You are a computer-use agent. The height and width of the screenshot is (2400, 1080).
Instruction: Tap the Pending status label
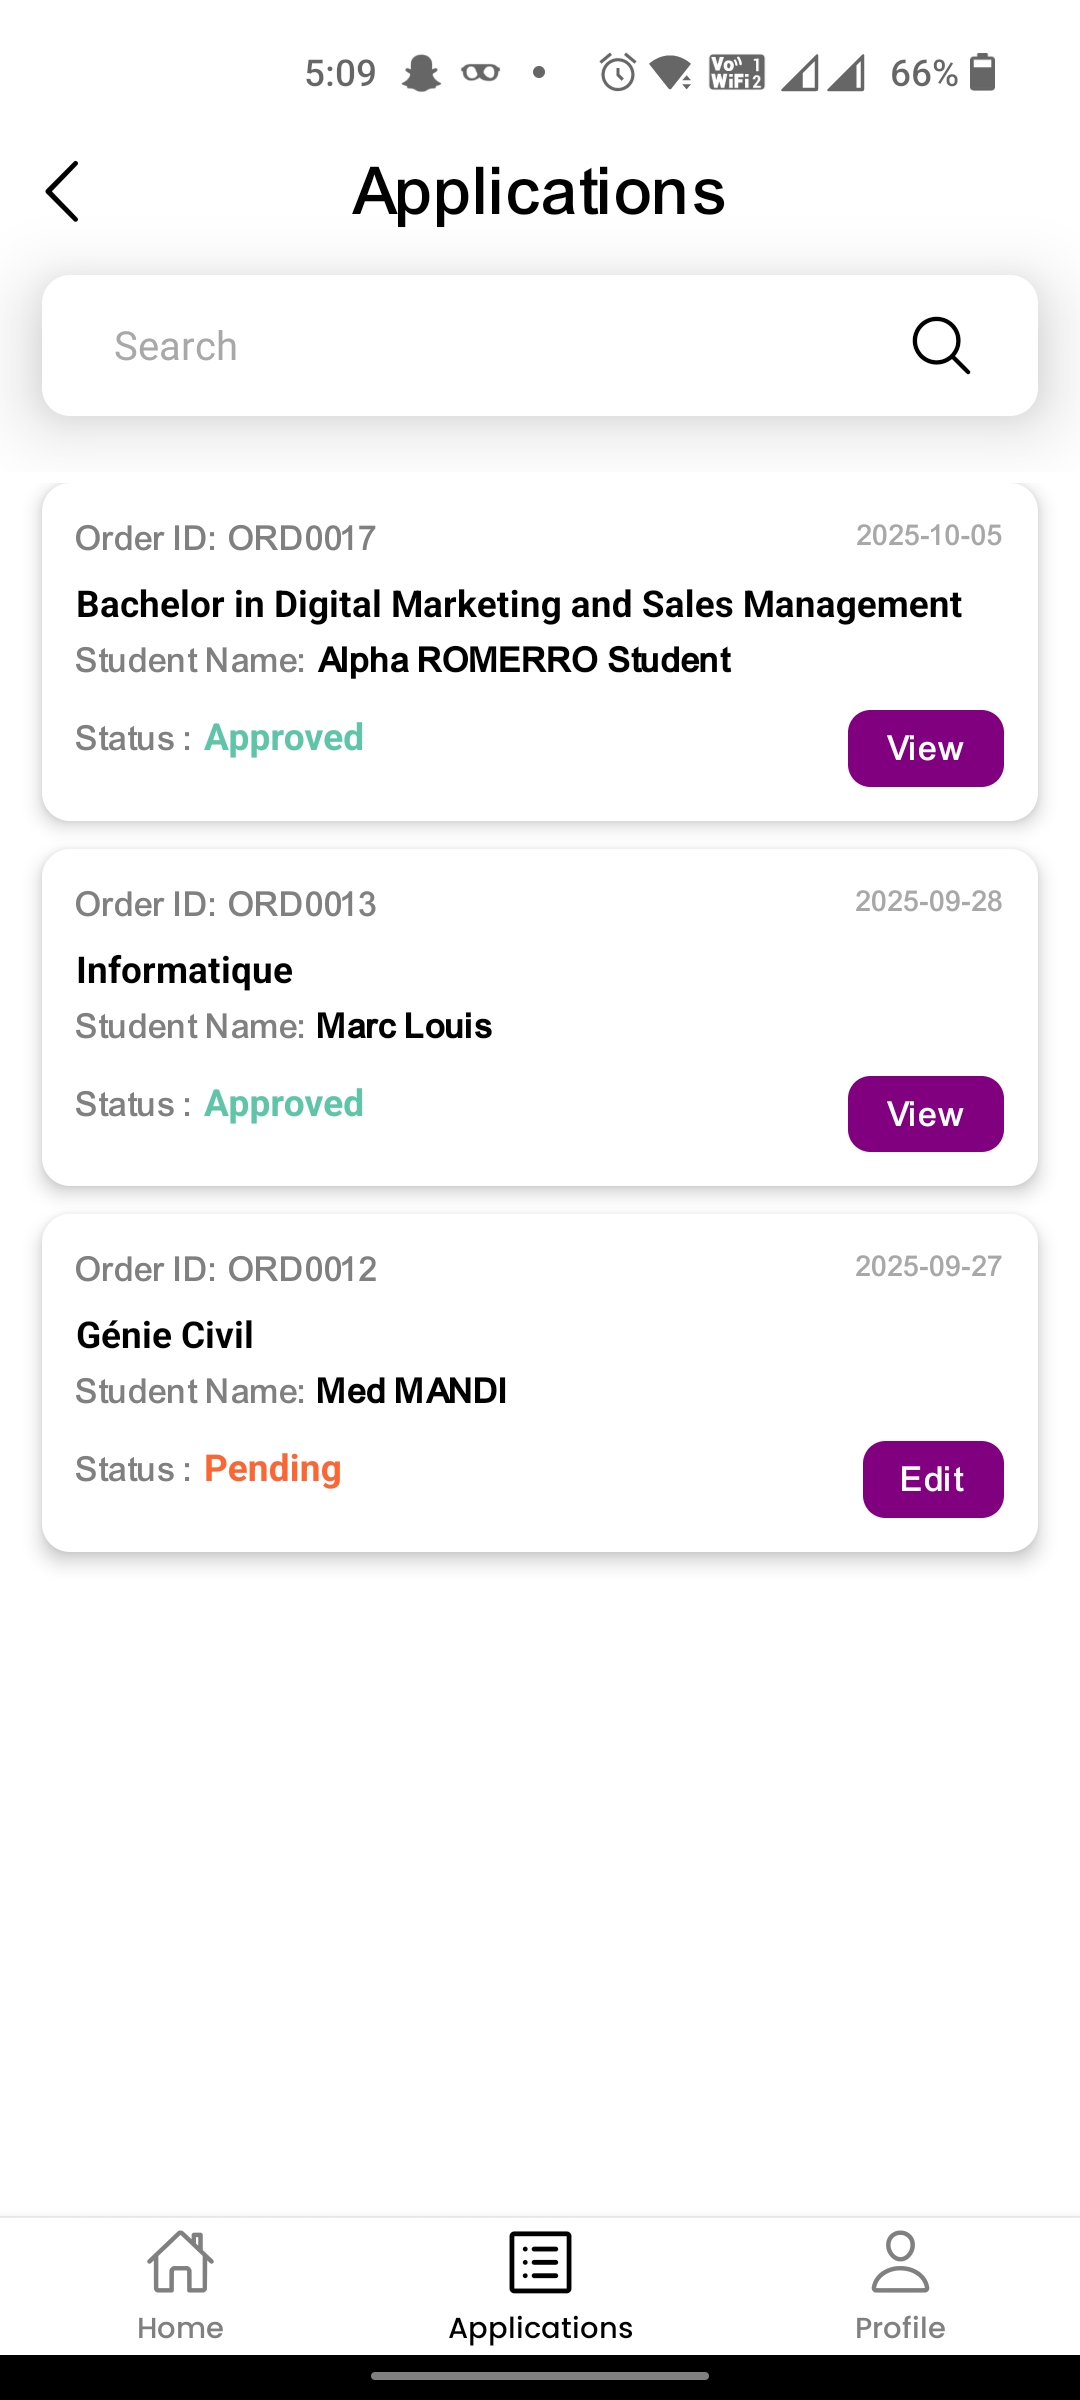(273, 1469)
